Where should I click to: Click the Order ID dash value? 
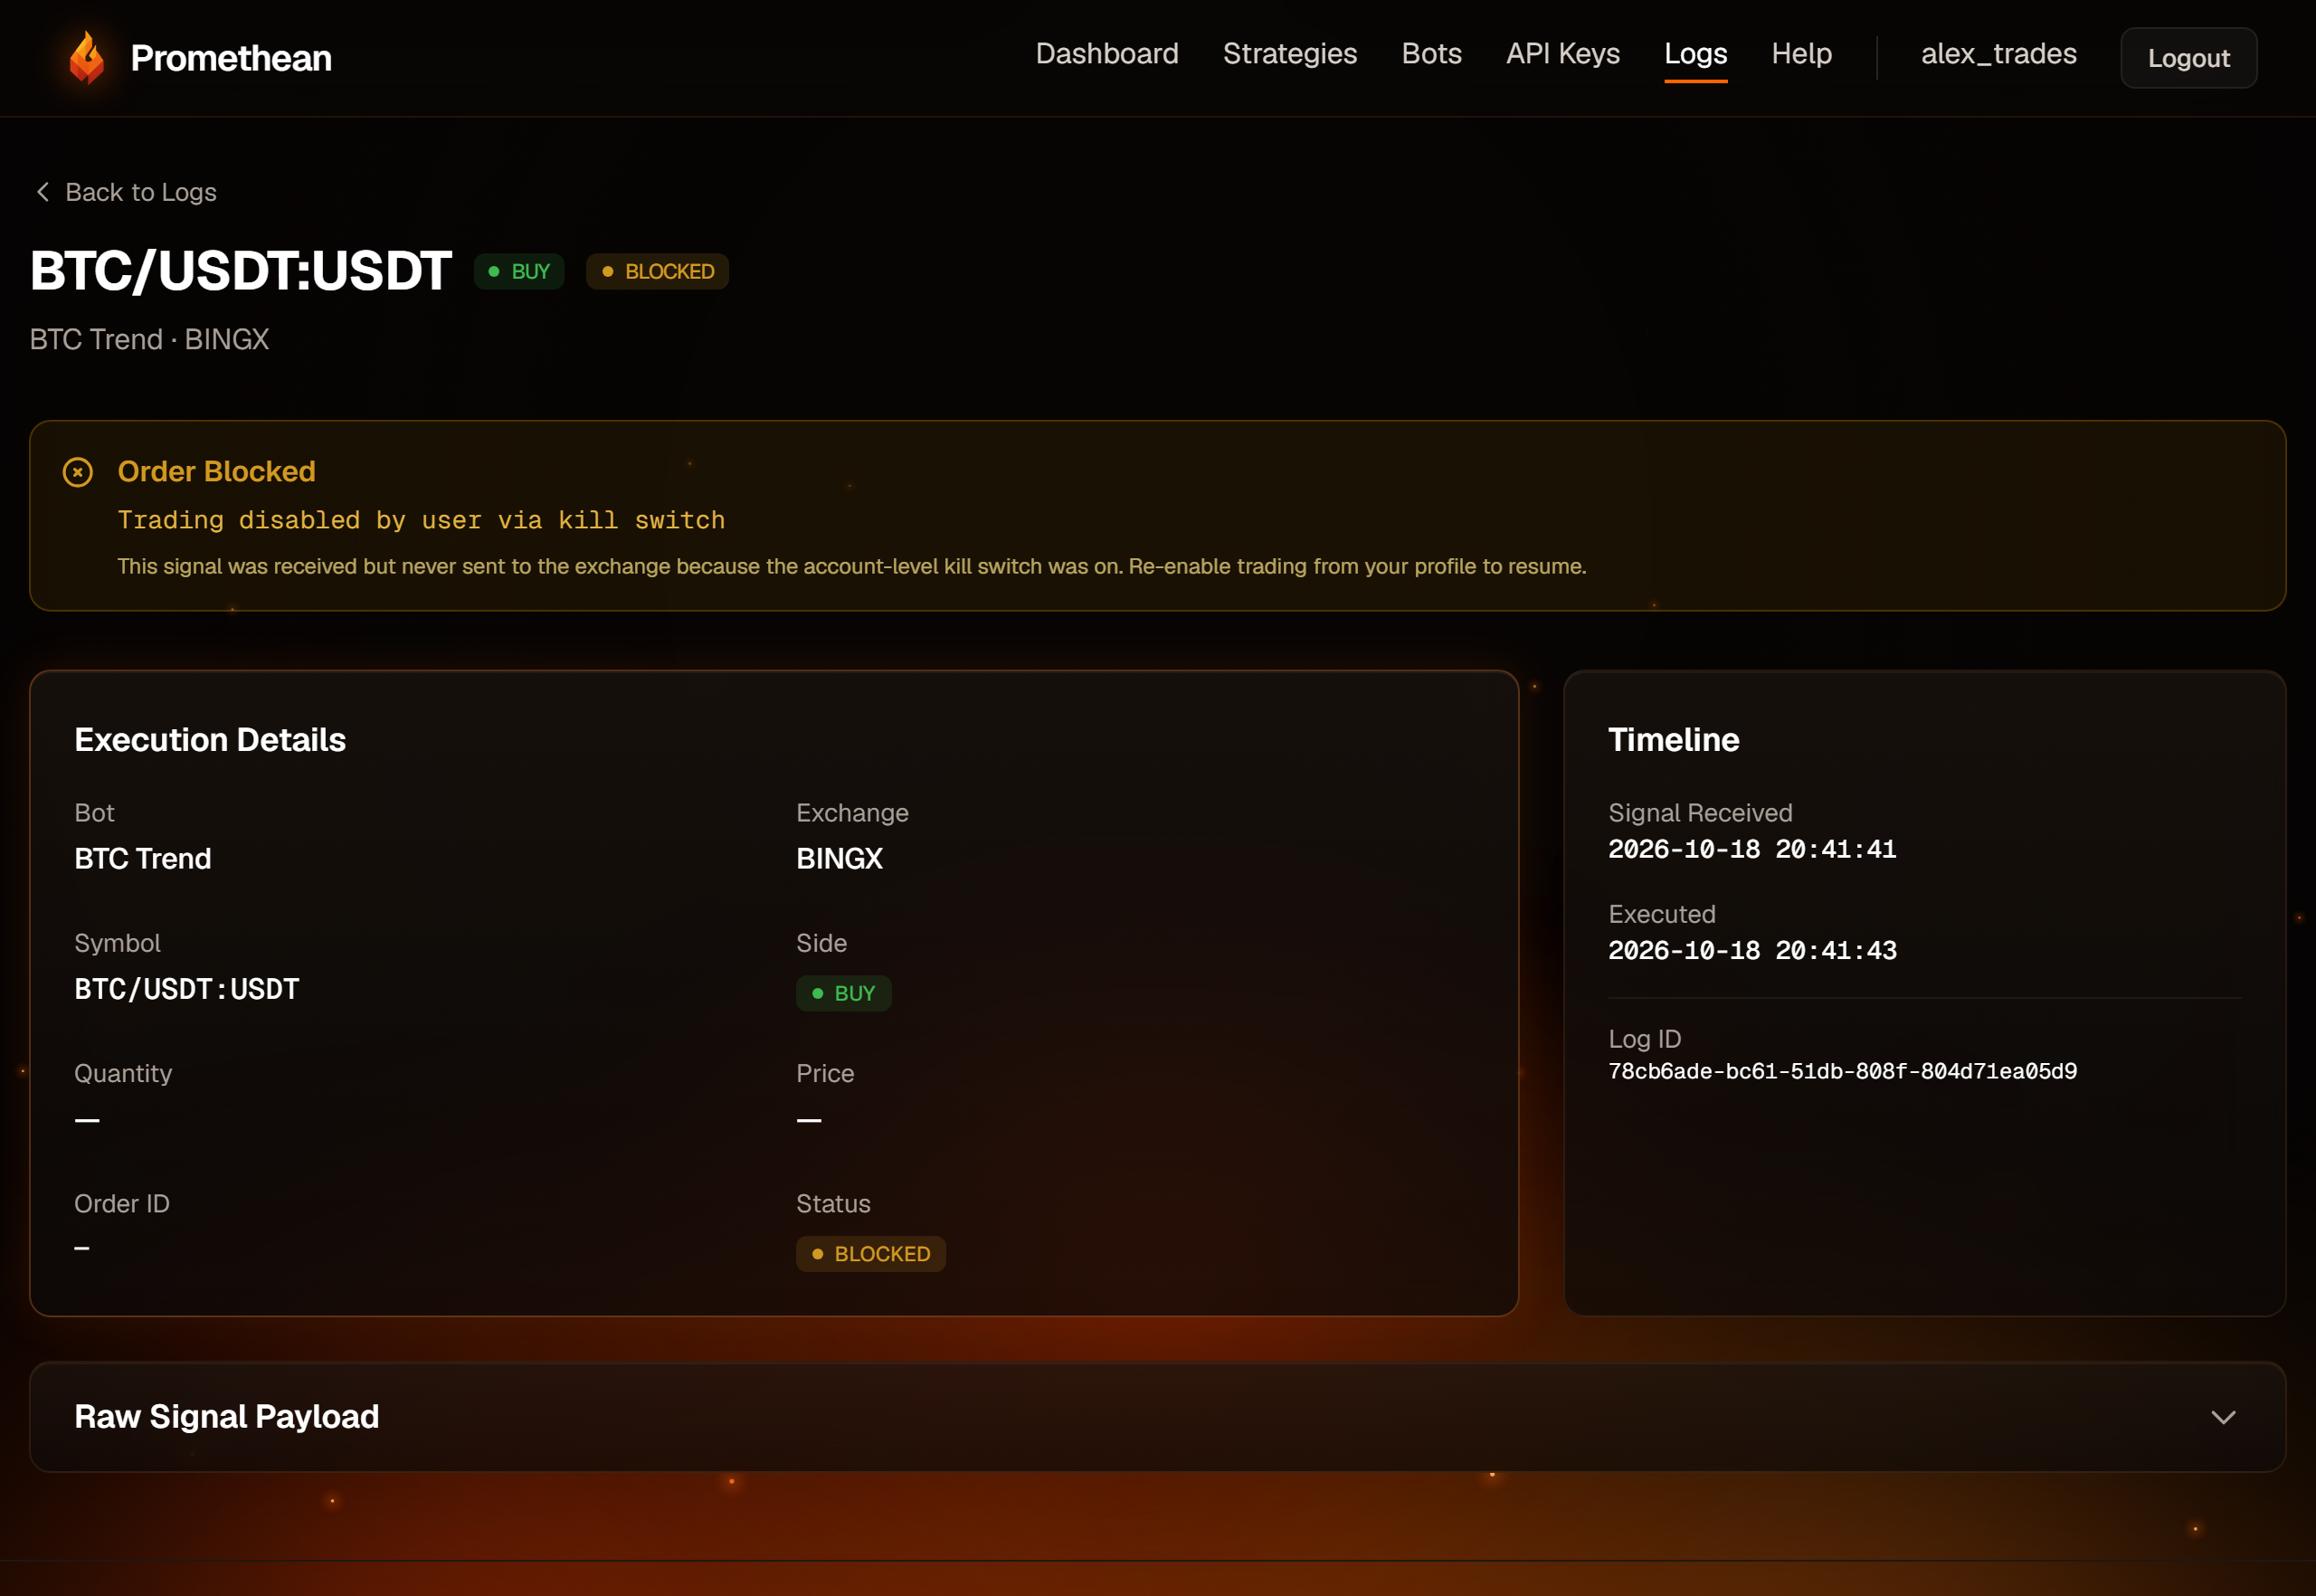click(82, 1248)
